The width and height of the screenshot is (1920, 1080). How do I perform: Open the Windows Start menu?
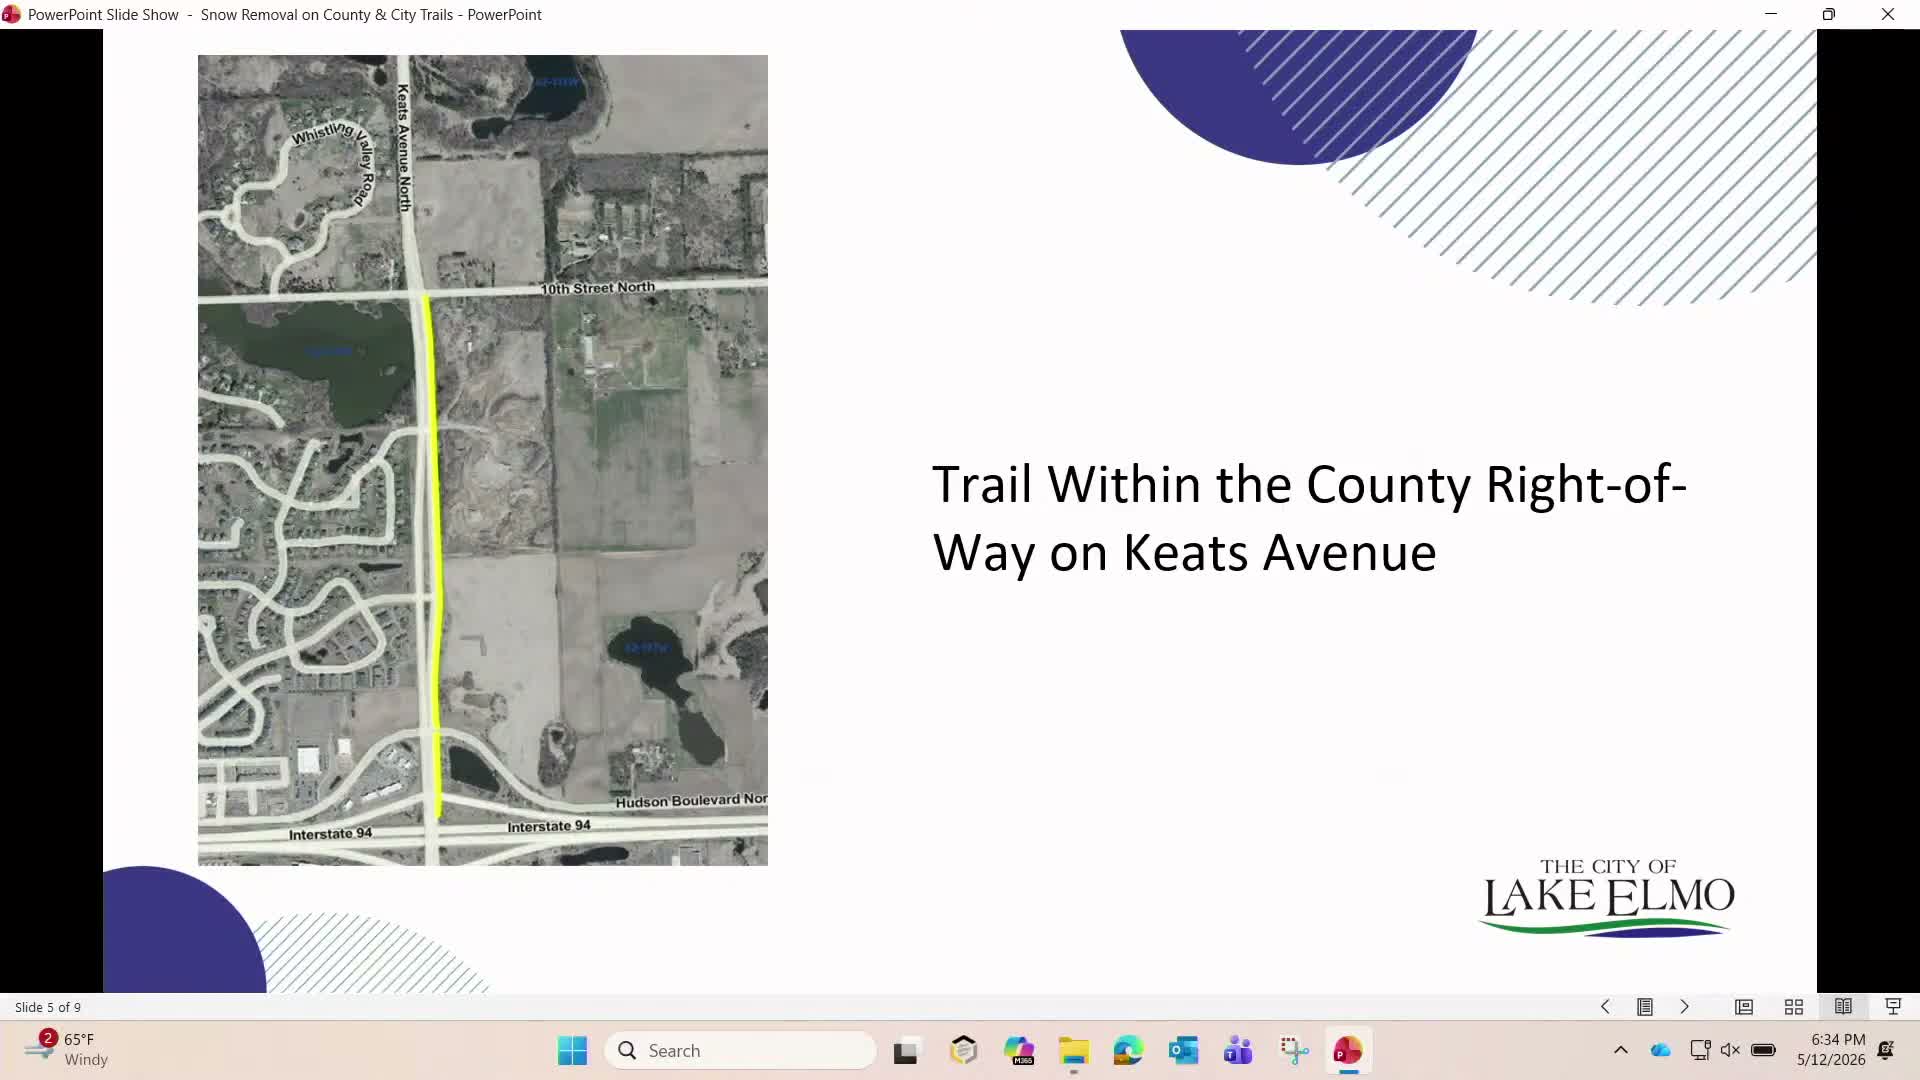tap(573, 1051)
